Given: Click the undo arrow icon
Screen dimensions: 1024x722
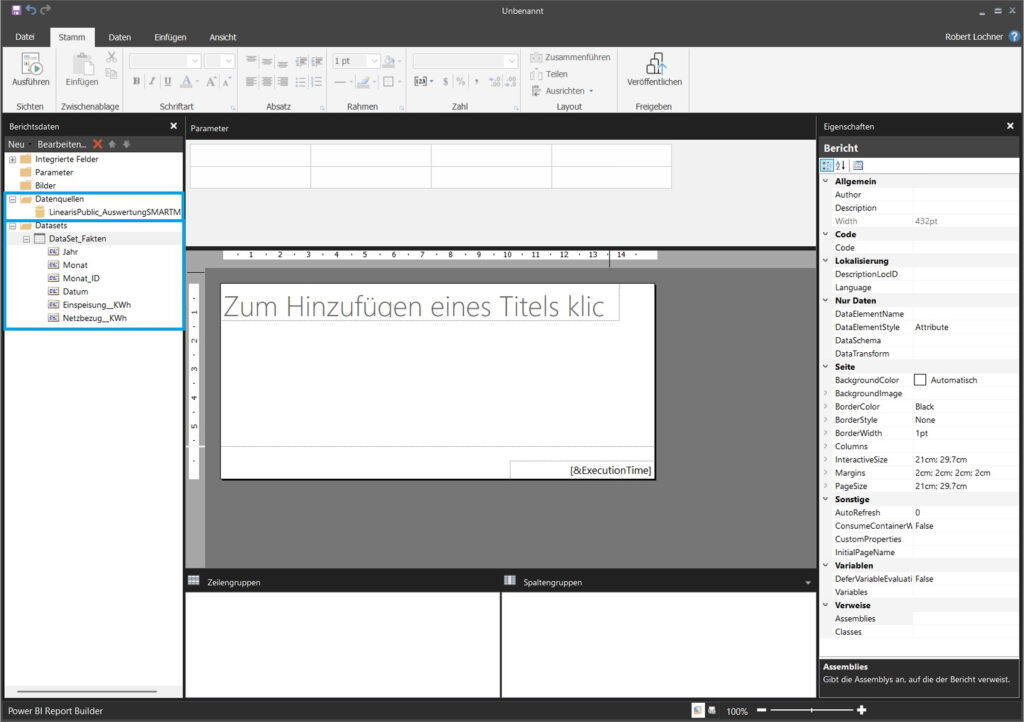Looking at the screenshot, I should coord(30,10).
